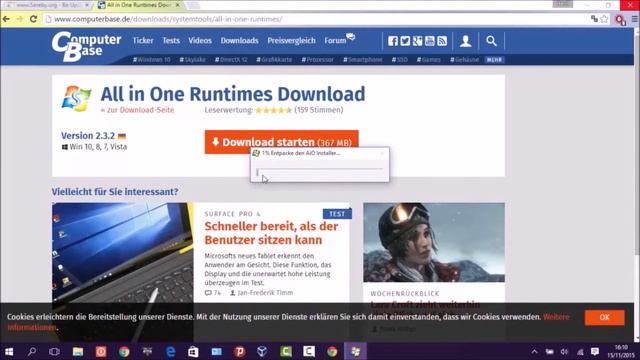The height and width of the screenshot is (360, 640).
Task: Click the browser back arrow
Action: click(x=7, y=19)
